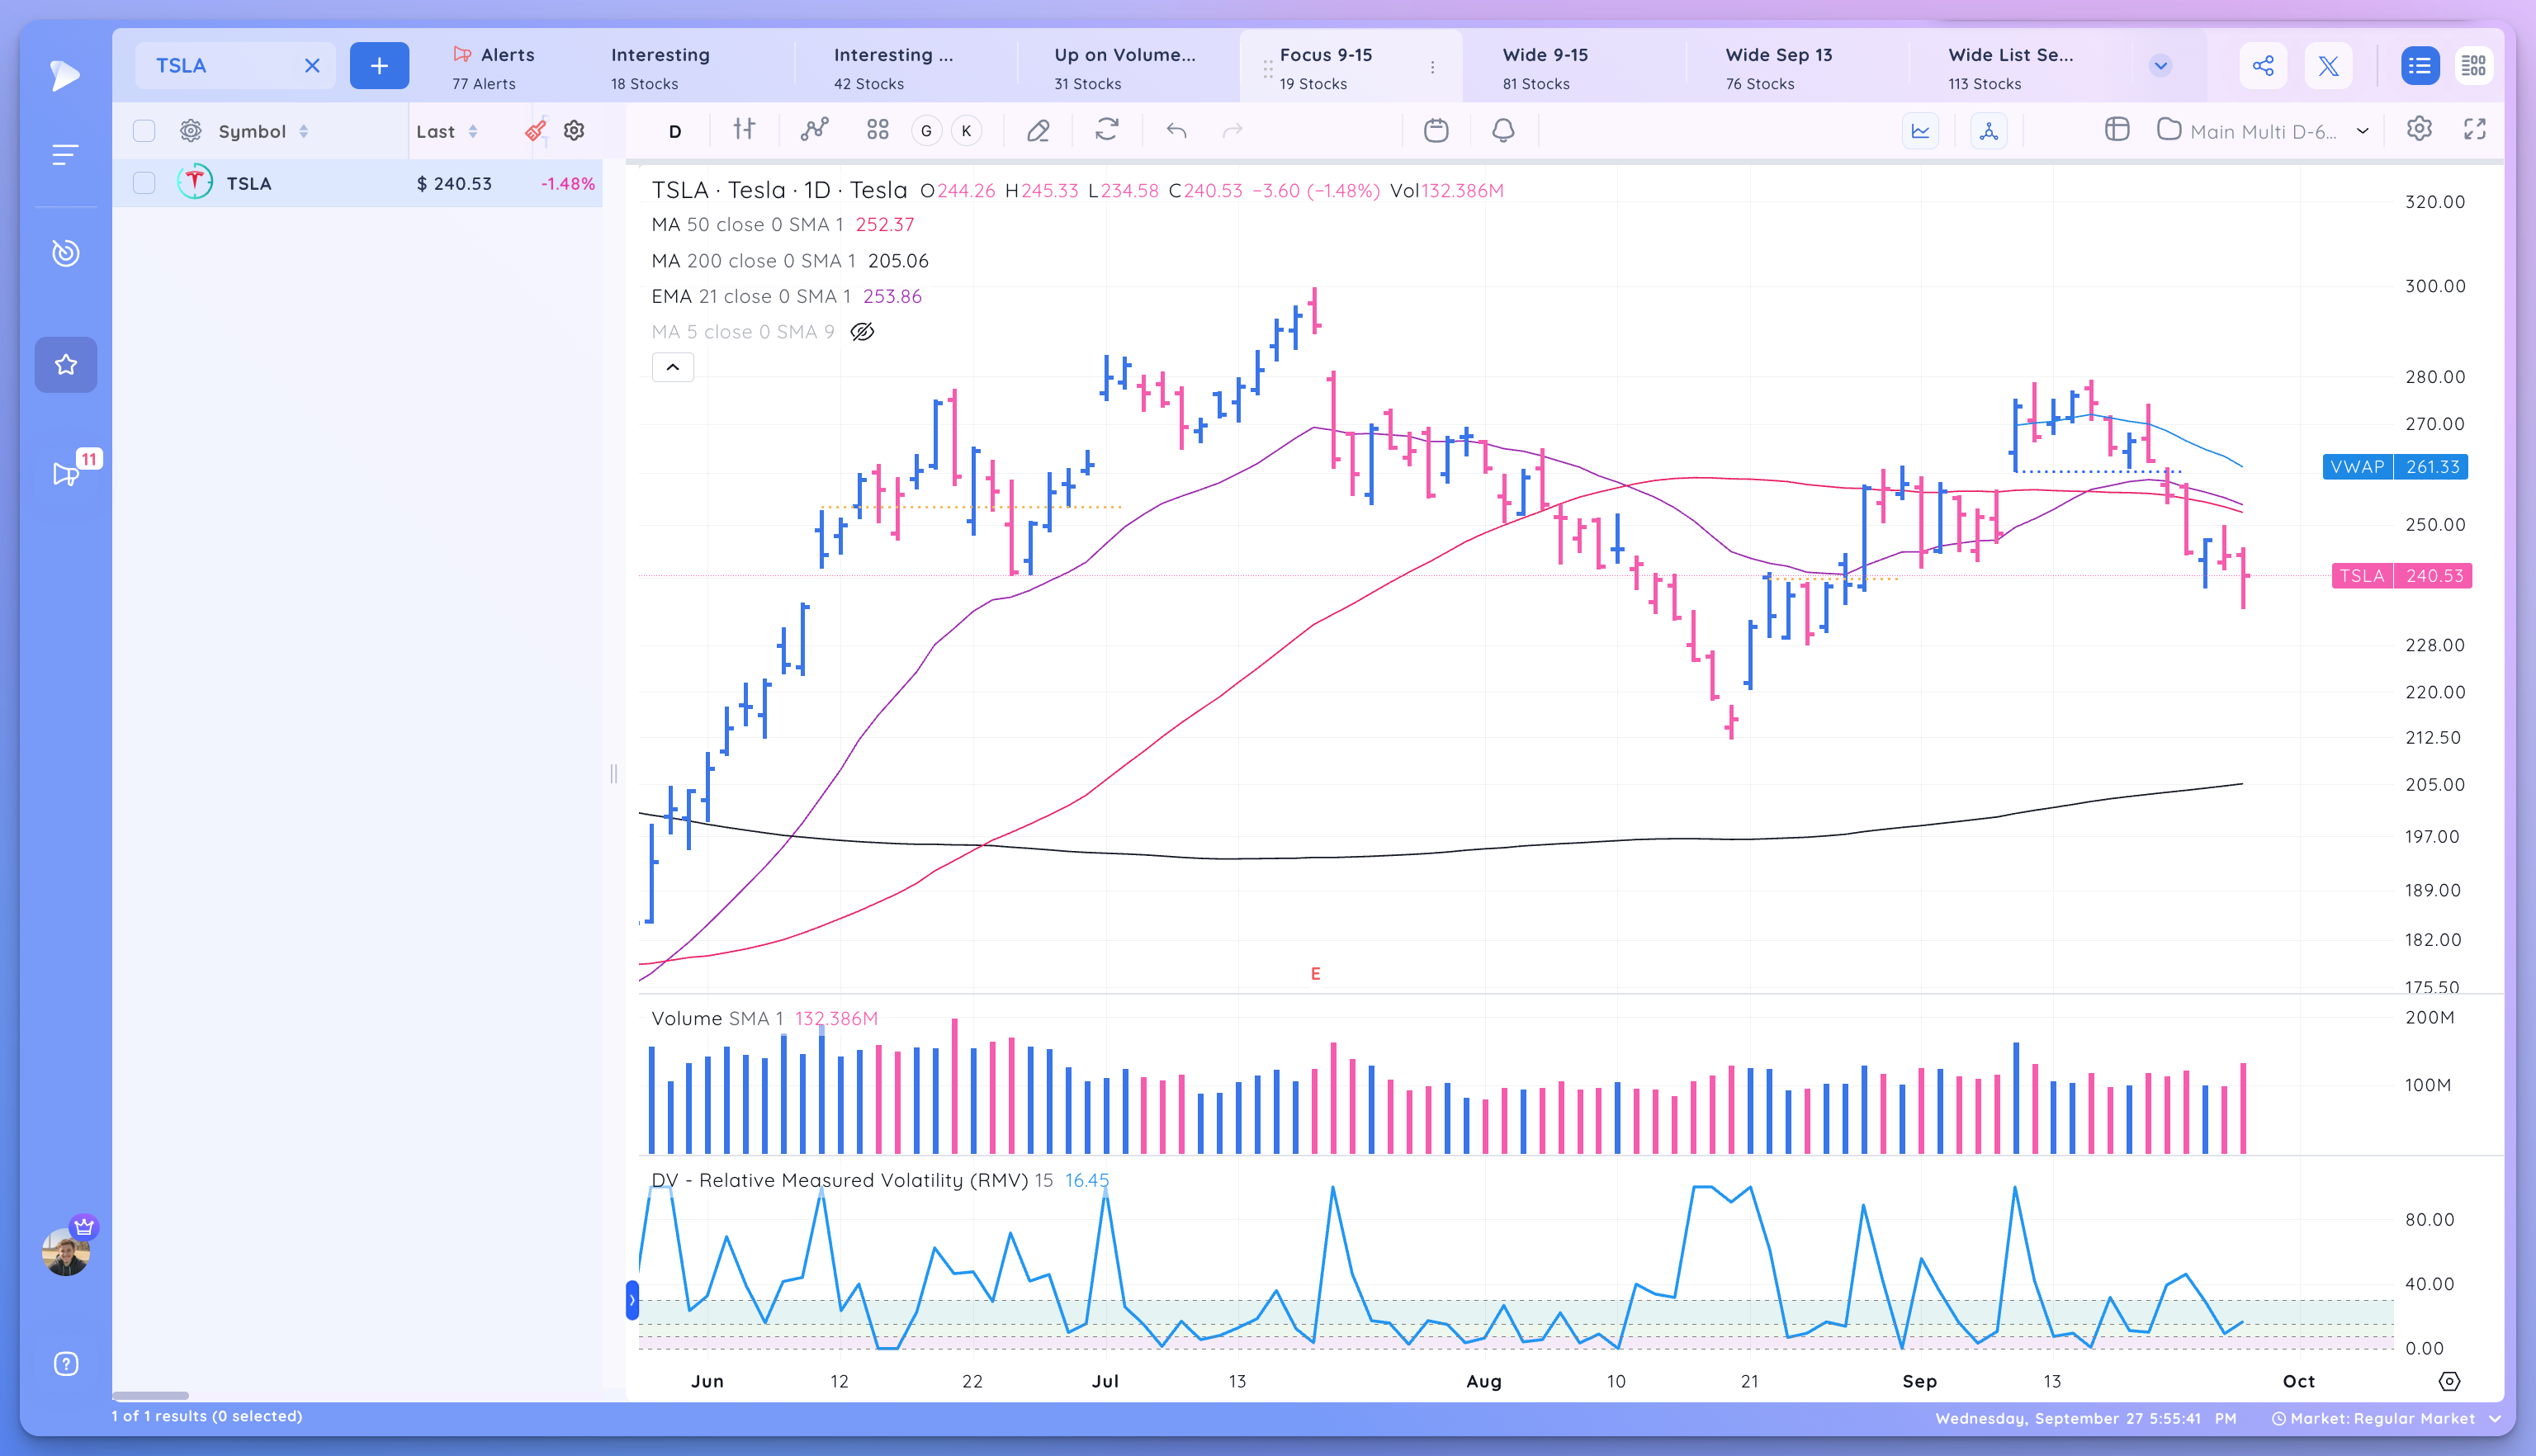This screenshot has height=1456, width=2536.
Task: Open watchlist table settings gear
Action: pos(574,130)
